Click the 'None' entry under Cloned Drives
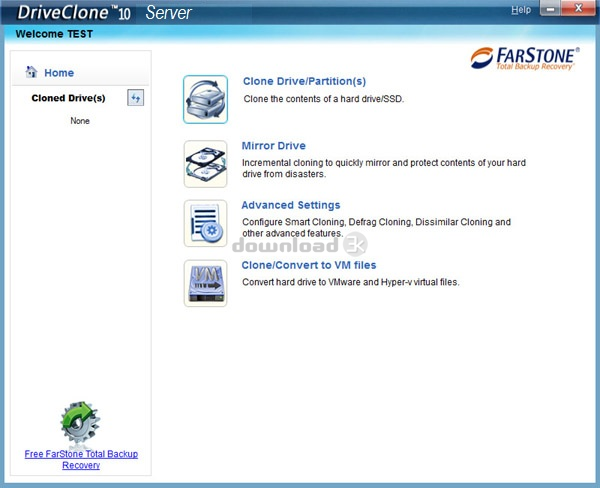This screenshot has height=488, width=600. (x=80, y=121)
